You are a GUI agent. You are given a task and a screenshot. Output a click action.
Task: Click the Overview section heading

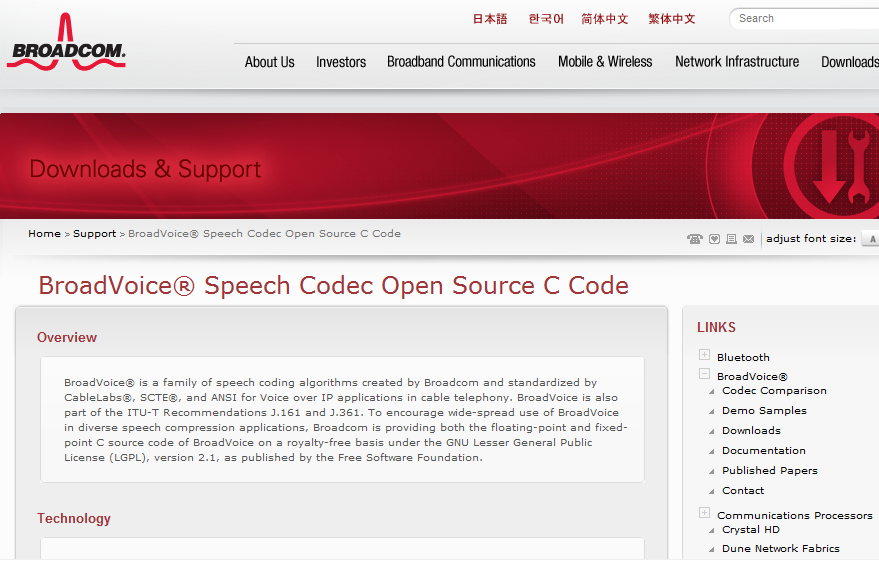67,337
